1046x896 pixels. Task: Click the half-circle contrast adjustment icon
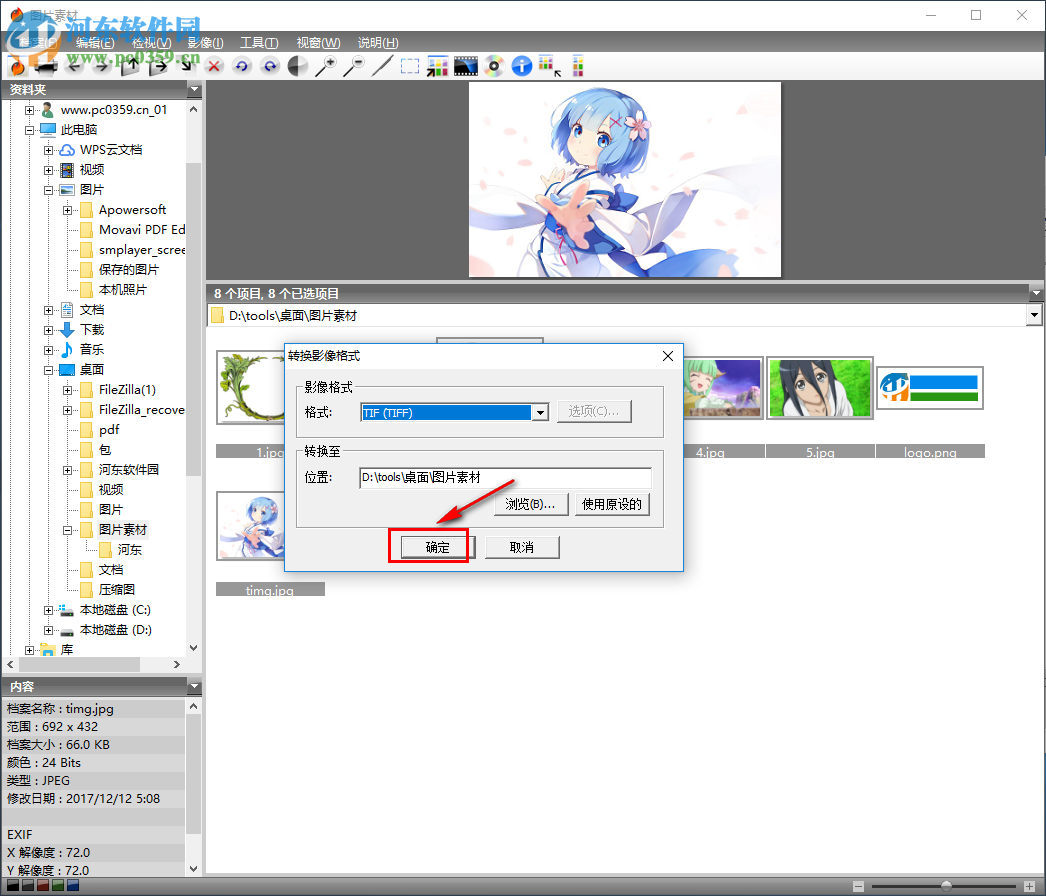[x=298, y=66]
